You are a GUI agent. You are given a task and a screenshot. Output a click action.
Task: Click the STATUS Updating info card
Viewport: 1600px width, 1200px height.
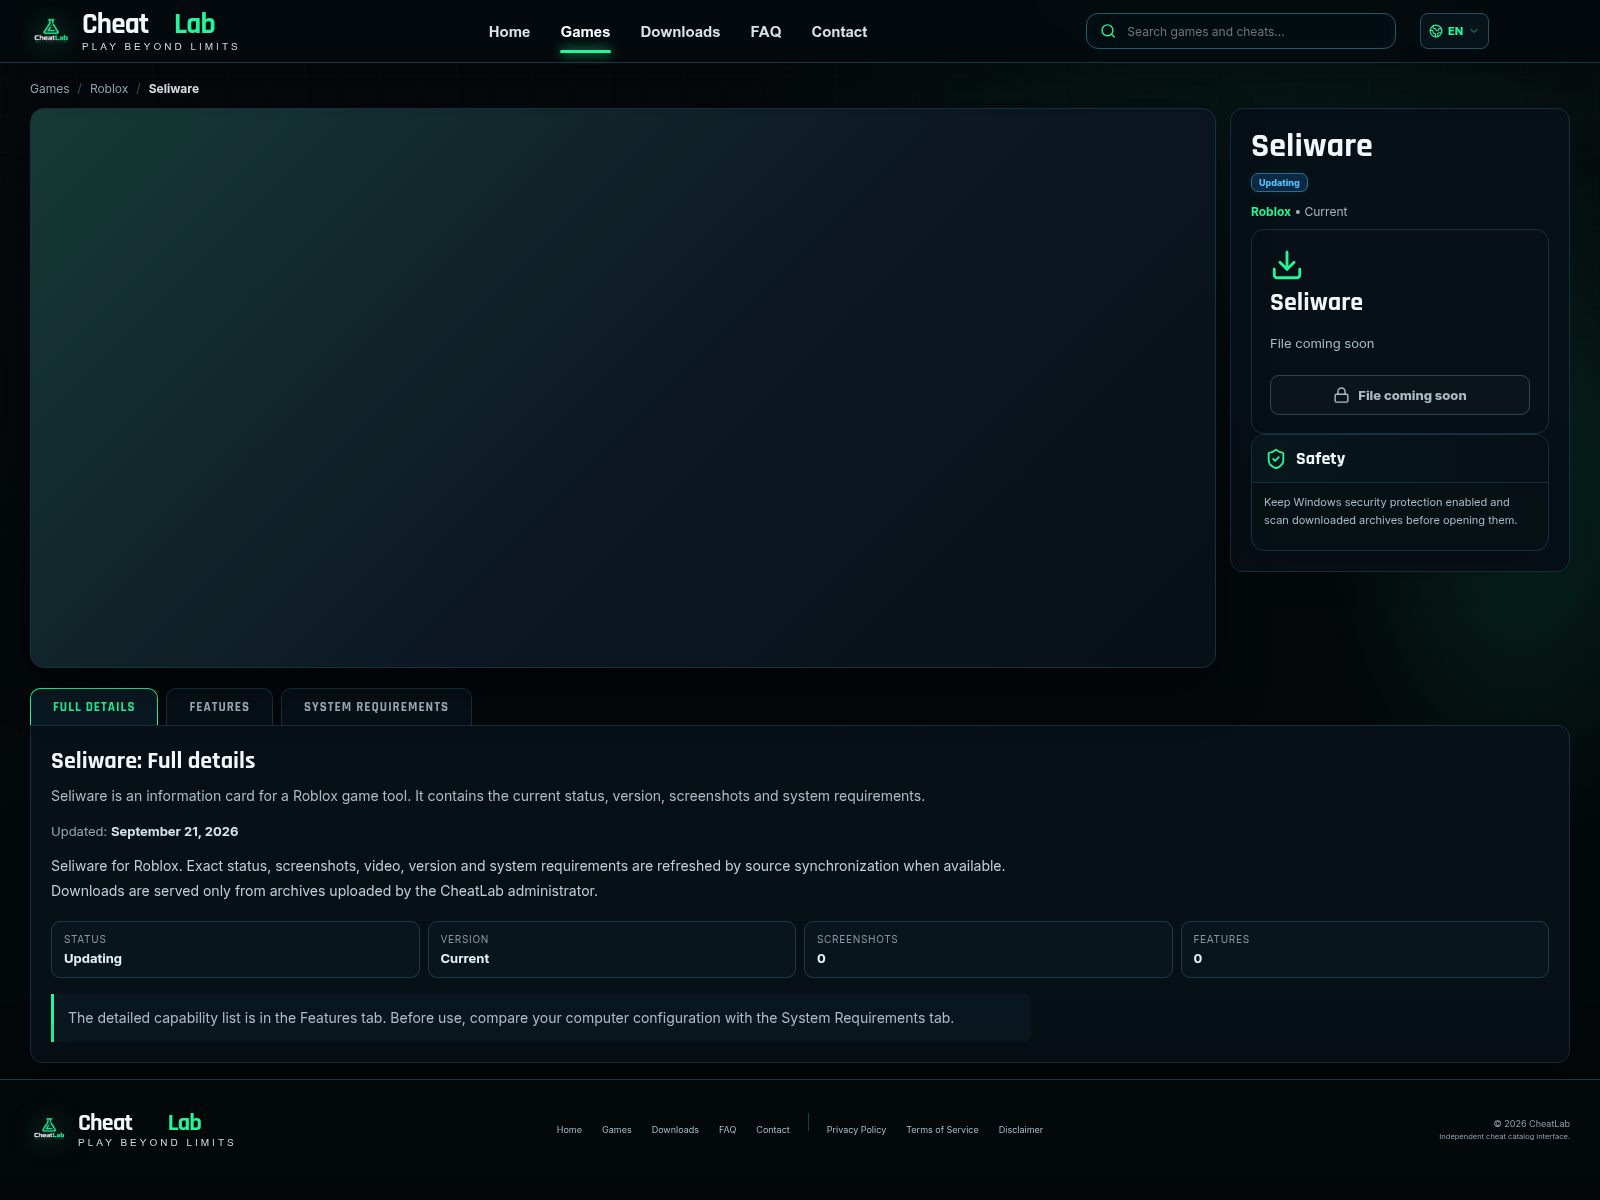235,949
